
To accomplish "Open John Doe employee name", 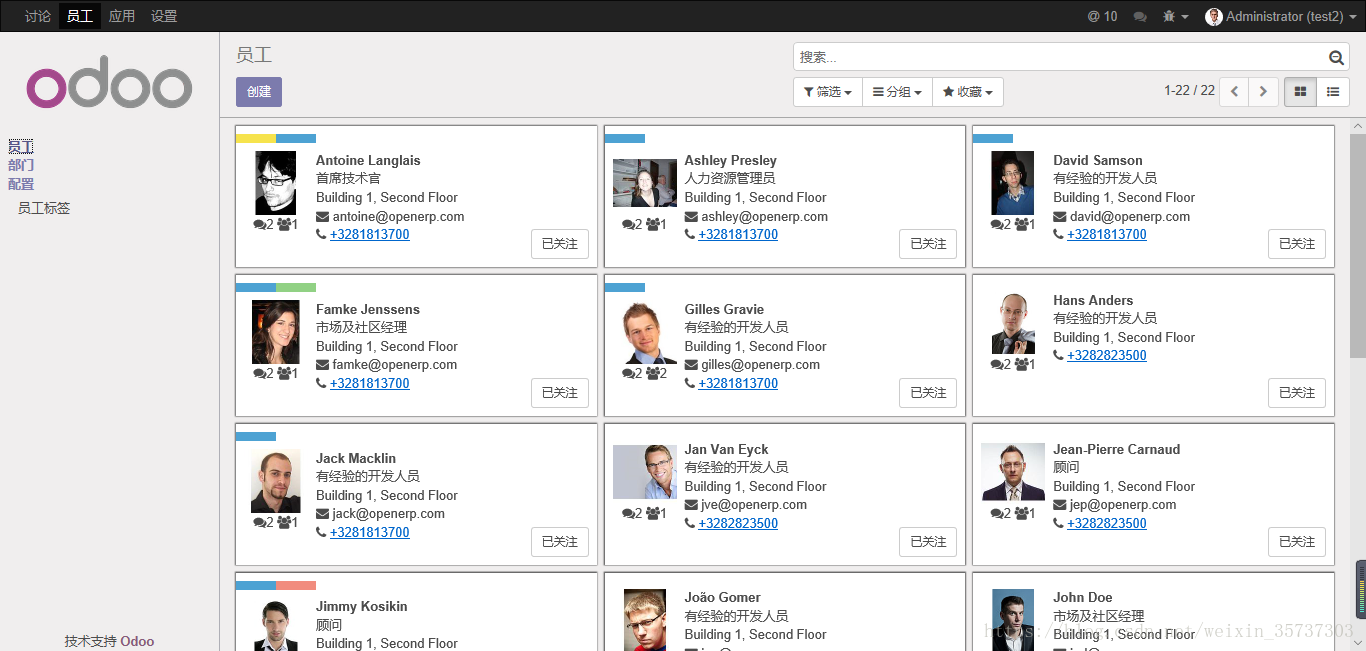I will click(1083, 598).
